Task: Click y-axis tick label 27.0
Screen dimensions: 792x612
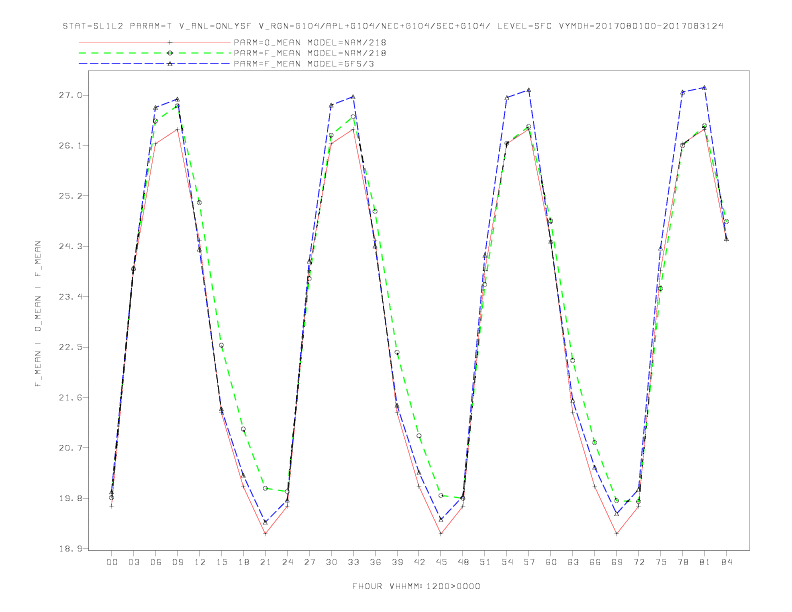Action: pos(70,95)
